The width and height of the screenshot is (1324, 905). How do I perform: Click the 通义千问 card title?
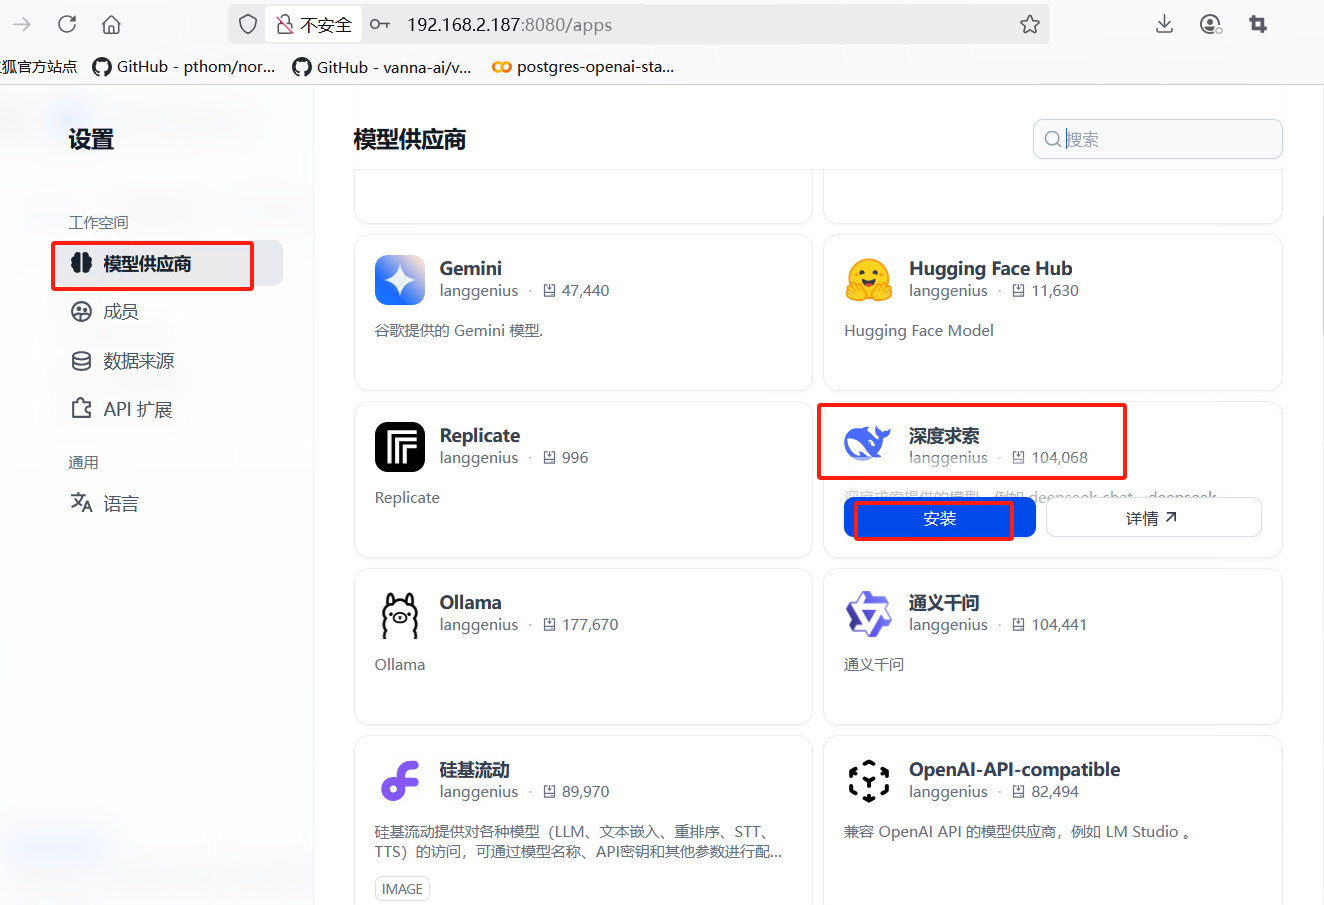[943, 602]
